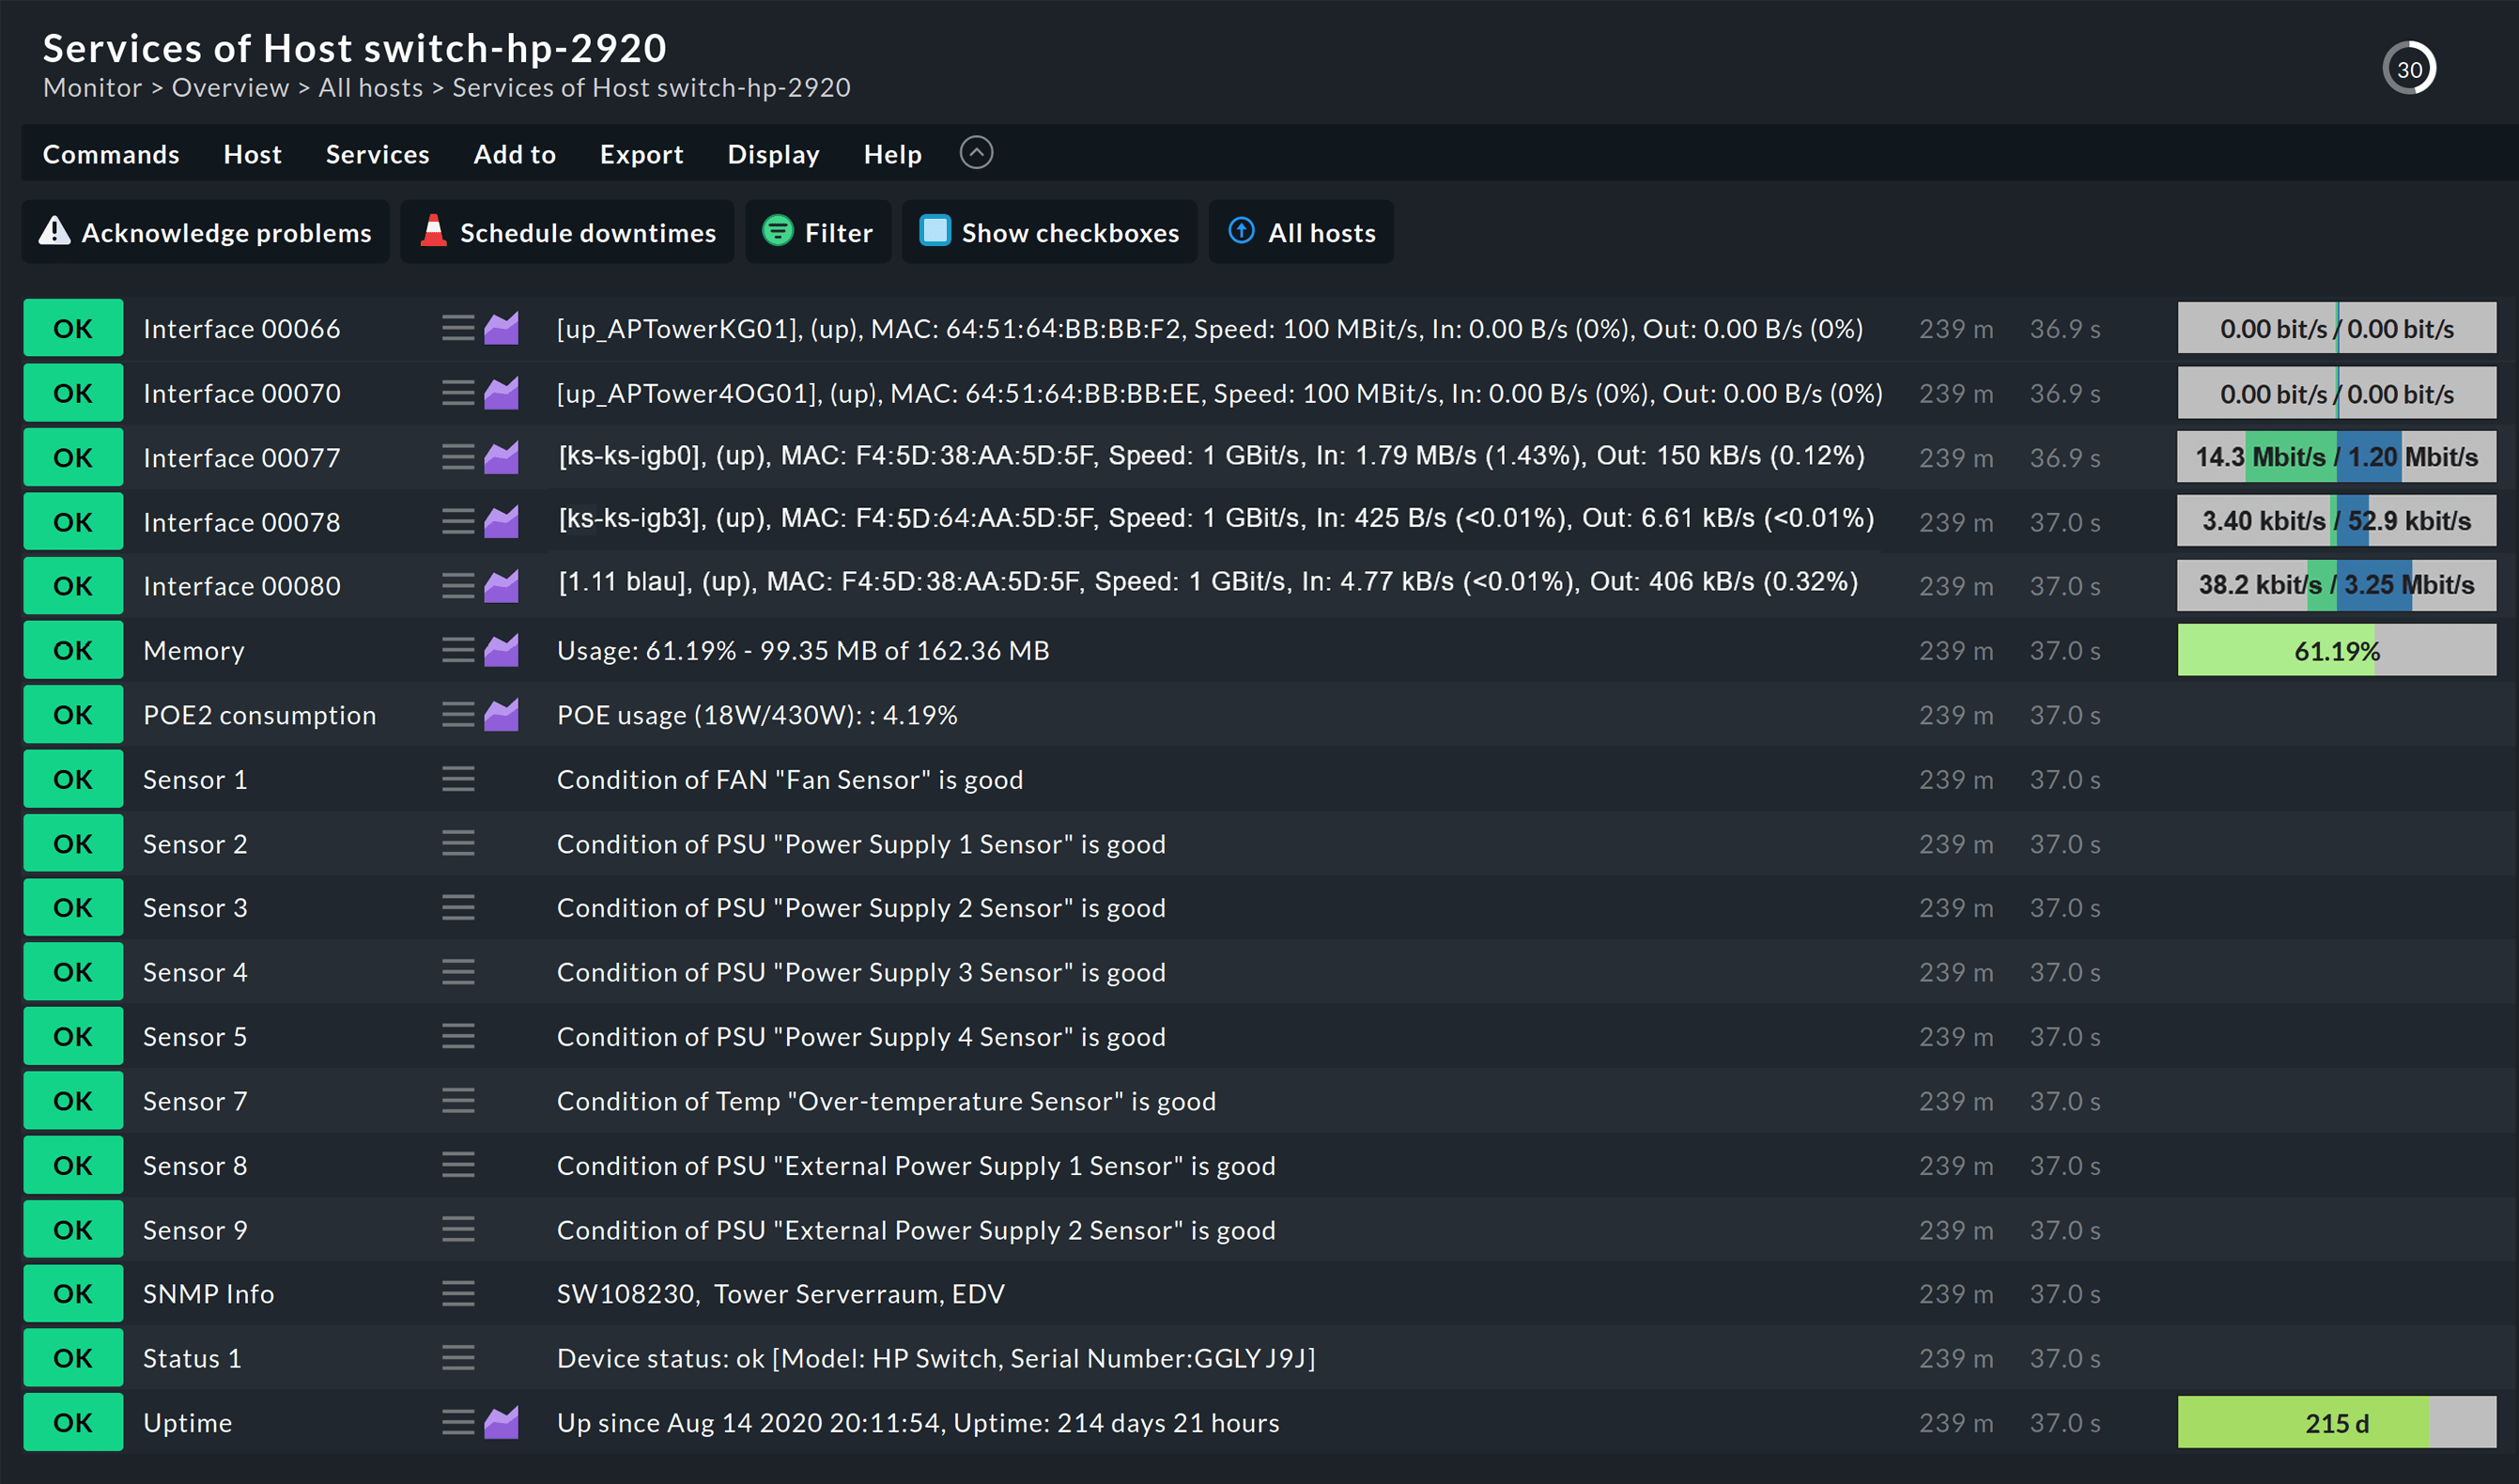The width and height of the screenshot is (2519, 1484).
Task: Open the Add to menu
Action: pyautogui.click(x=514, y=154)
